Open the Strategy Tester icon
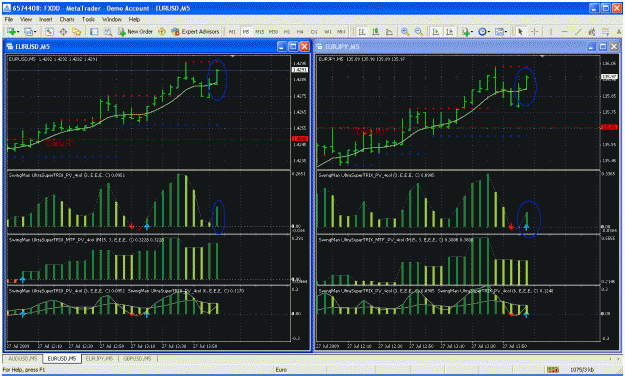Screen dimensions: 625x376 click(108, 31)
